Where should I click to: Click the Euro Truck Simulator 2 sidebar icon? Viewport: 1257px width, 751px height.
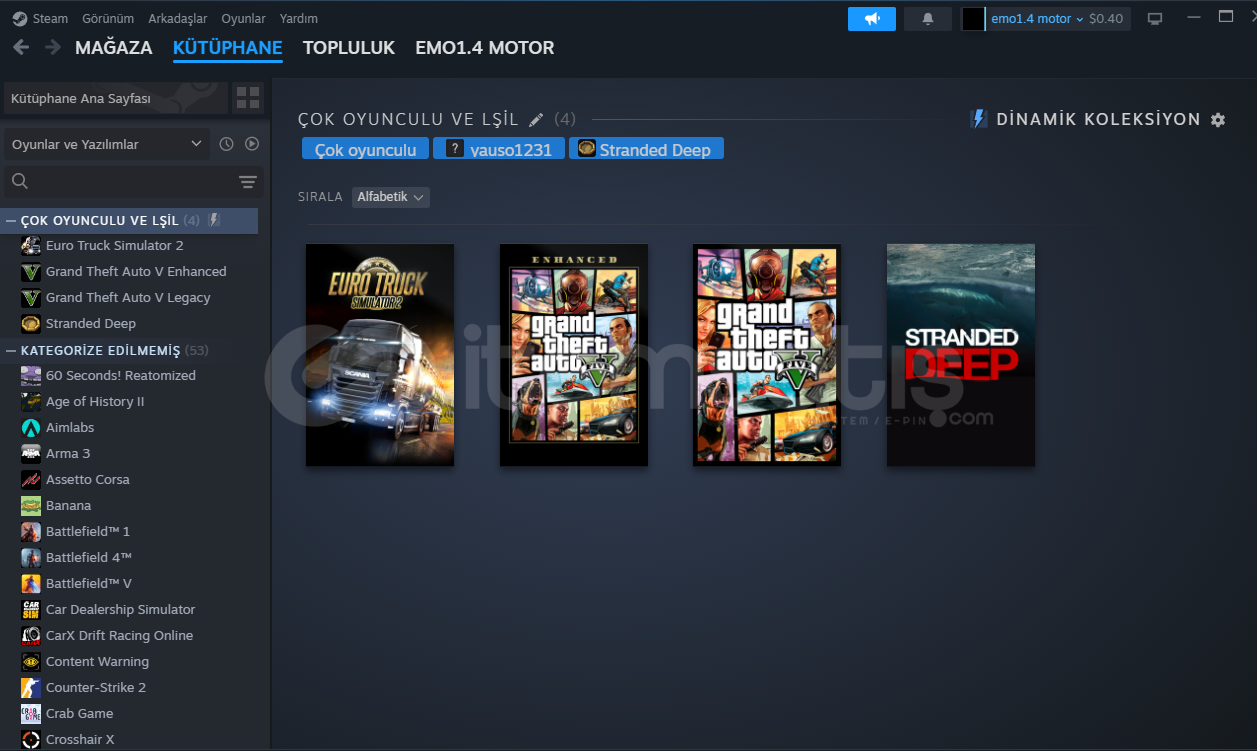(31, 245)
